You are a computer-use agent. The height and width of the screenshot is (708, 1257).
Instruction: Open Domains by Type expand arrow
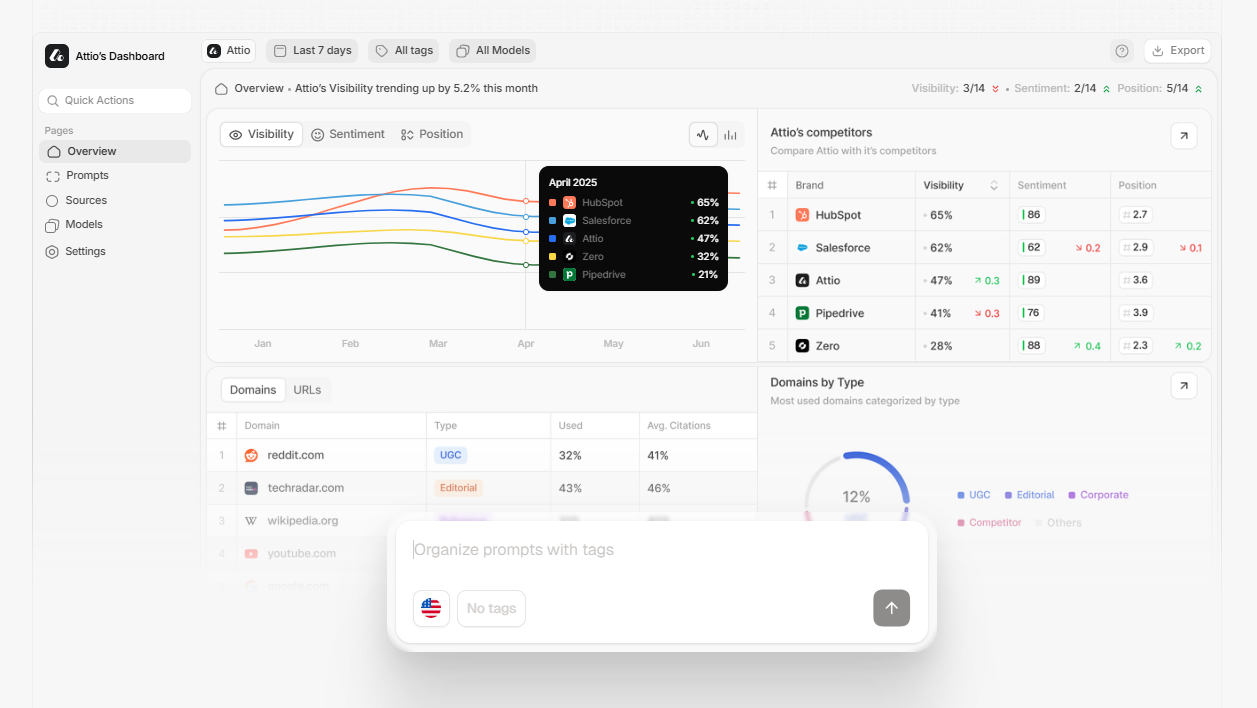point(1184,386)
